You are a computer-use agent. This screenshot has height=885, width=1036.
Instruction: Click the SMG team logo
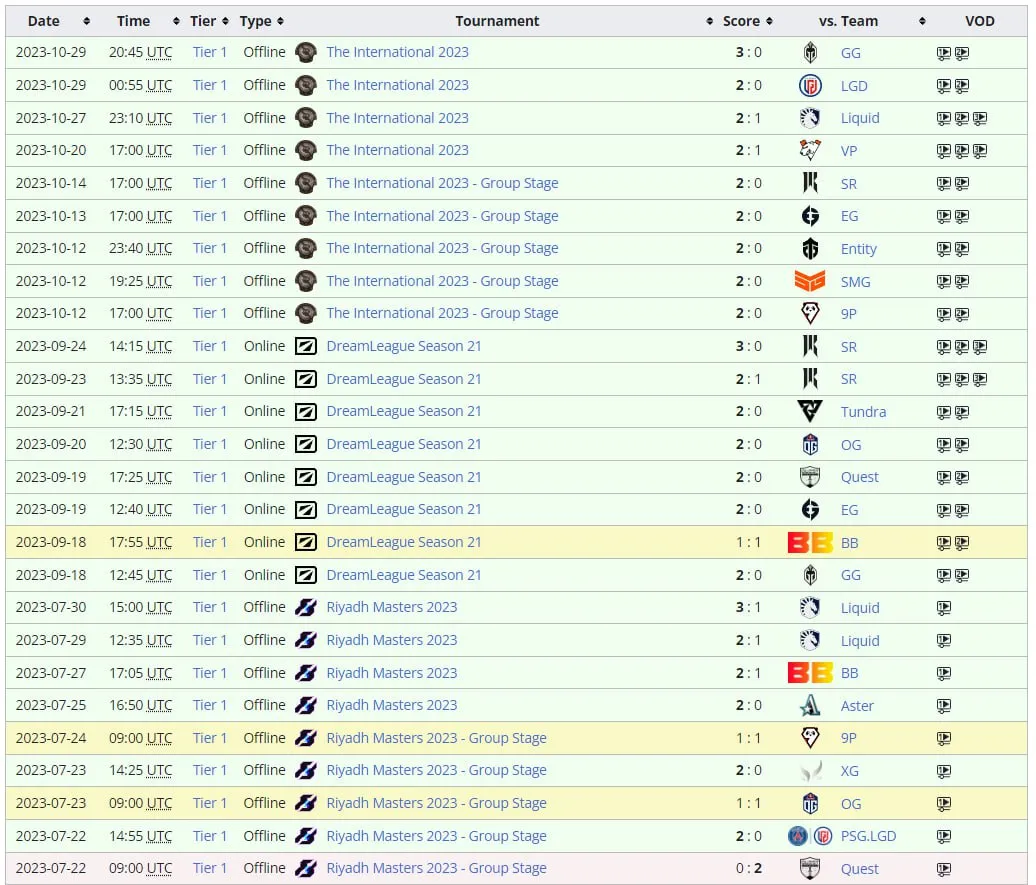809,281
